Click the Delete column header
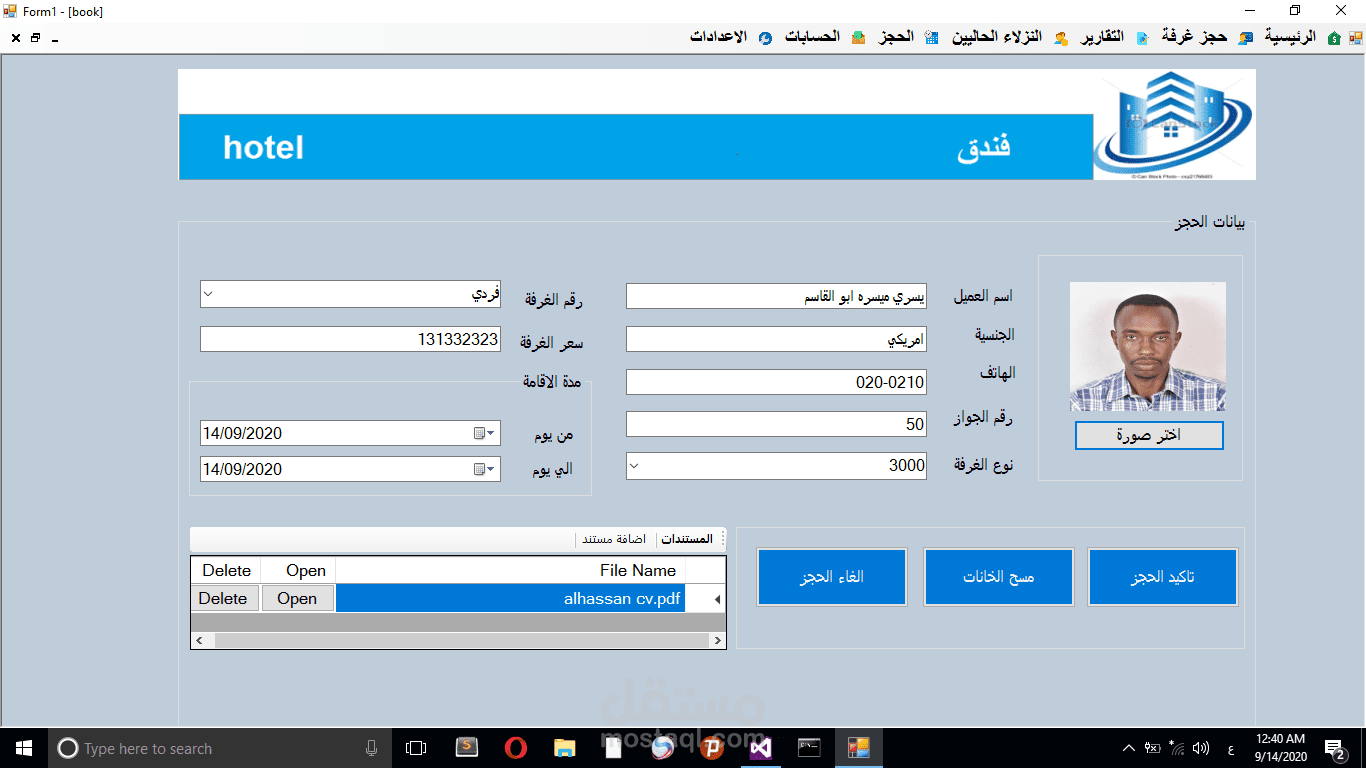 tap(226, 570)
